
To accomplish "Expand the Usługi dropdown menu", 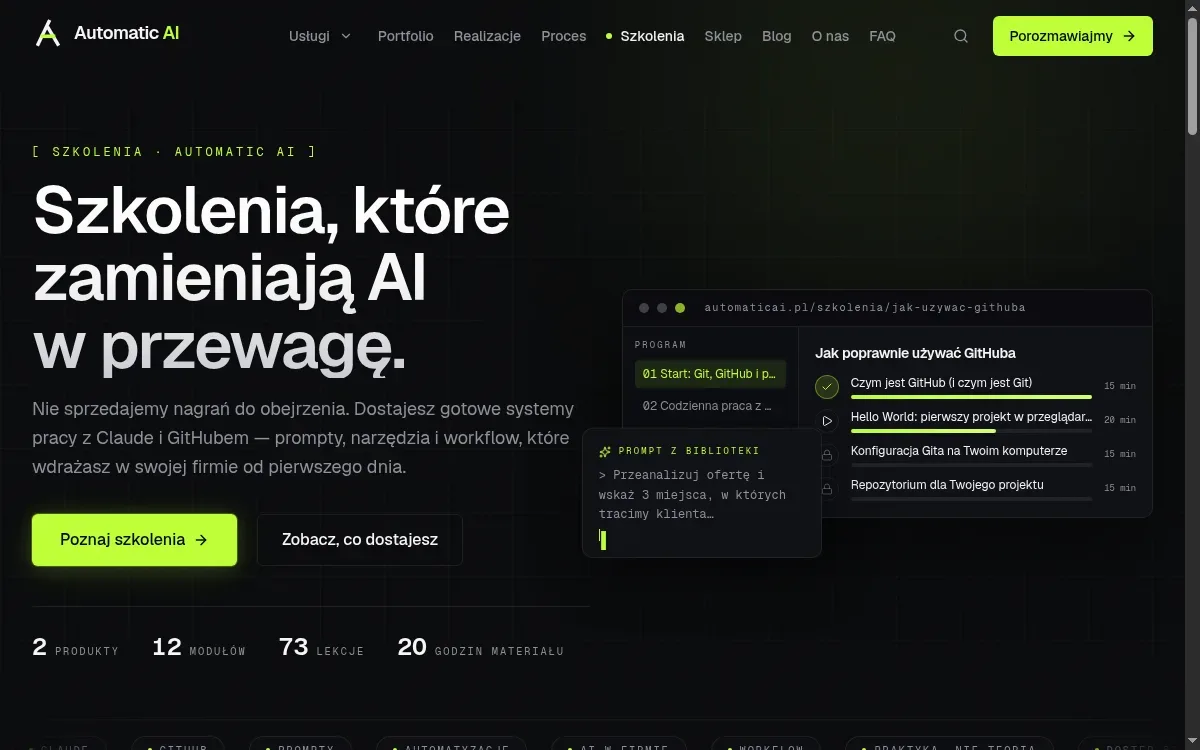I will pos(320,36).
